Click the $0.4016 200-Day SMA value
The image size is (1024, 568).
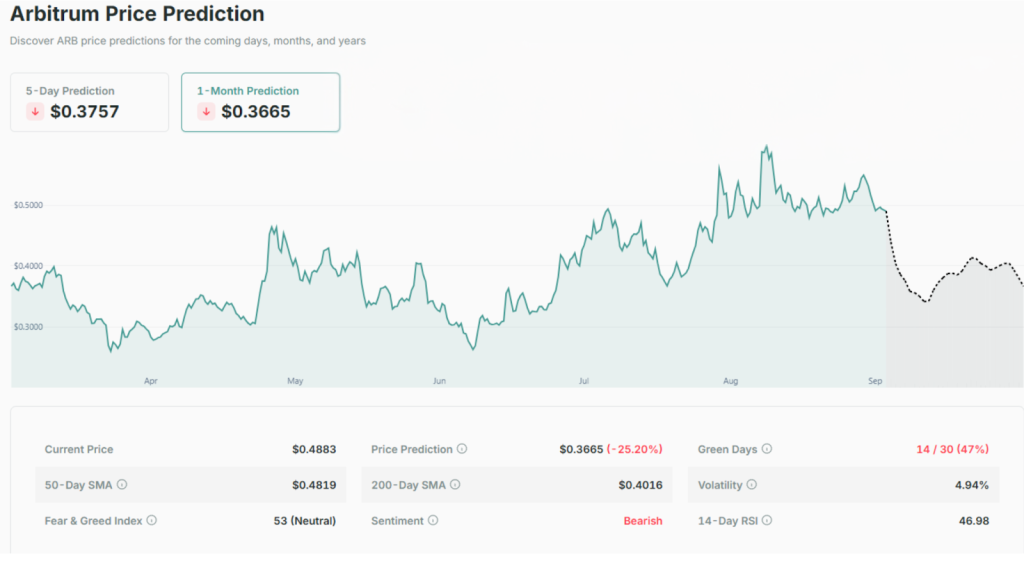pos(641,485)
